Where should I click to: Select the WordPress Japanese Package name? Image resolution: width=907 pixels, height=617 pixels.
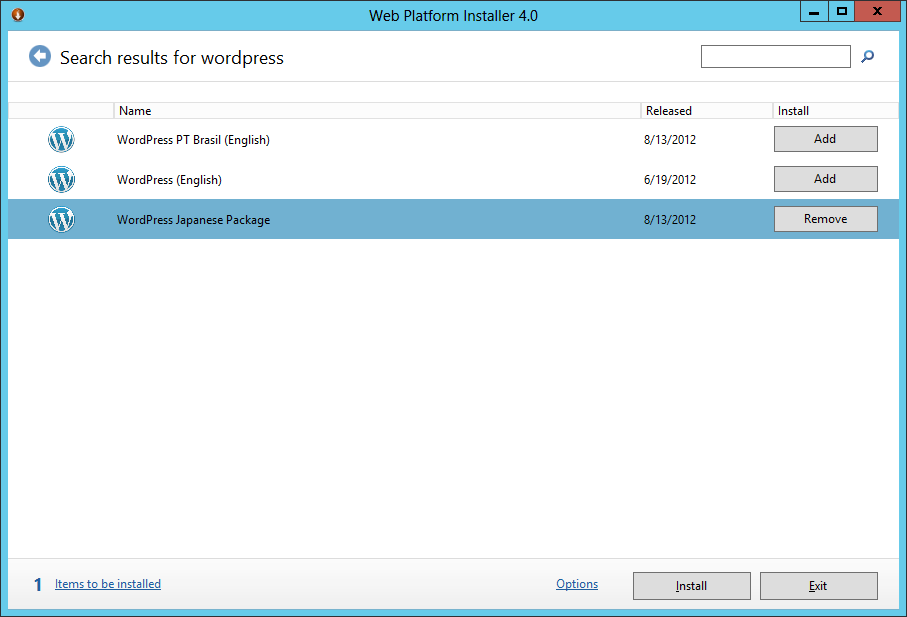193,220
